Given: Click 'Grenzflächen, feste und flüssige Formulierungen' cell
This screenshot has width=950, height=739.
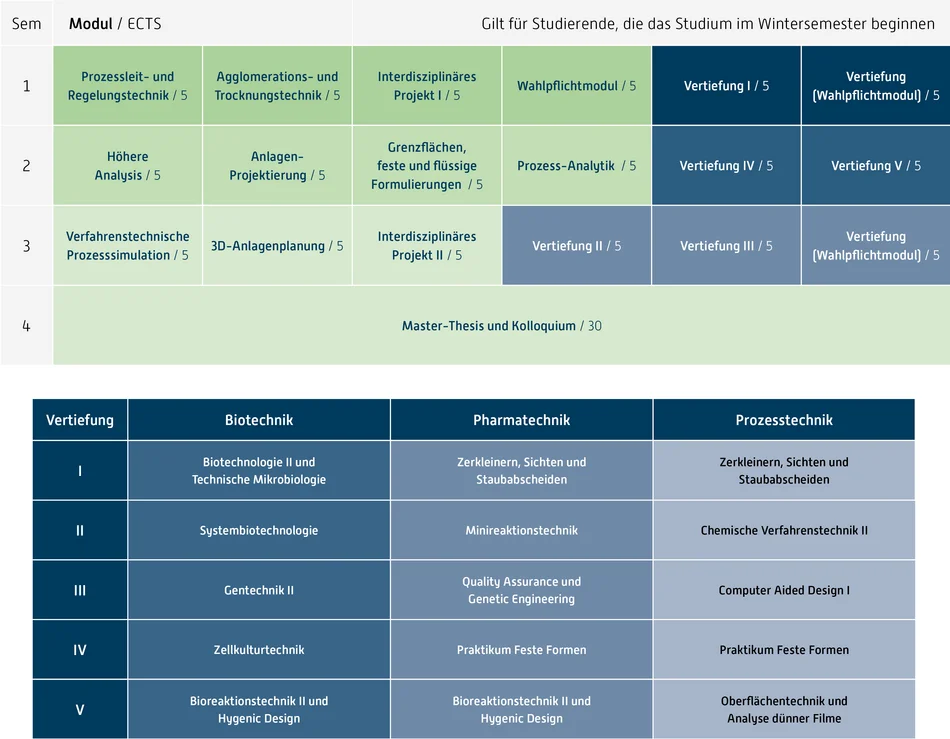Looking at the screenshot, I should [x=427, y=165].
